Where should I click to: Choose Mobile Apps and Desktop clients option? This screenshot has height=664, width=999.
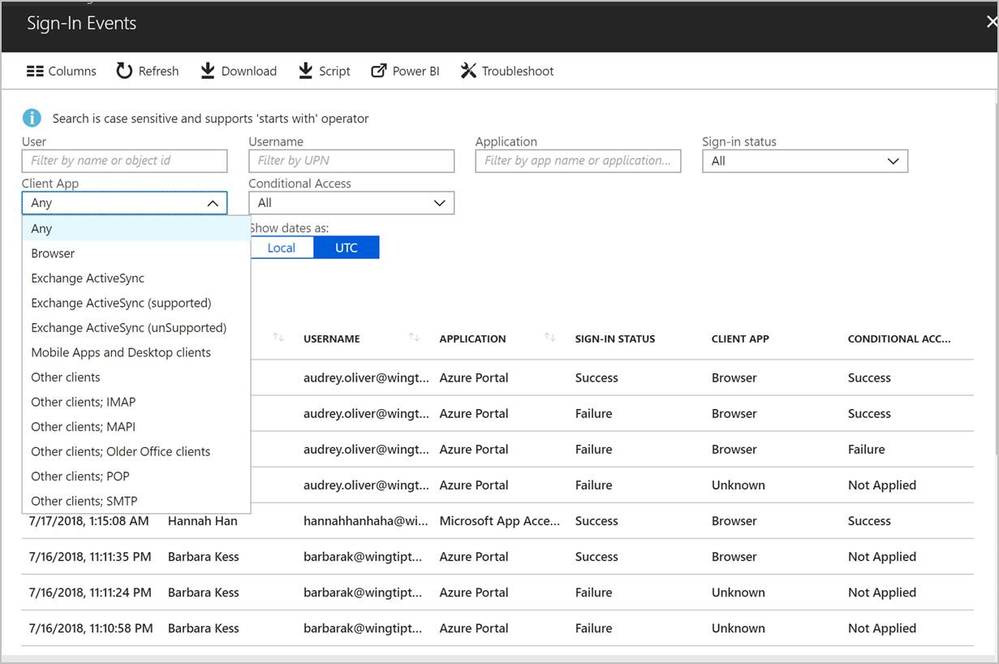tap(121, 353)
